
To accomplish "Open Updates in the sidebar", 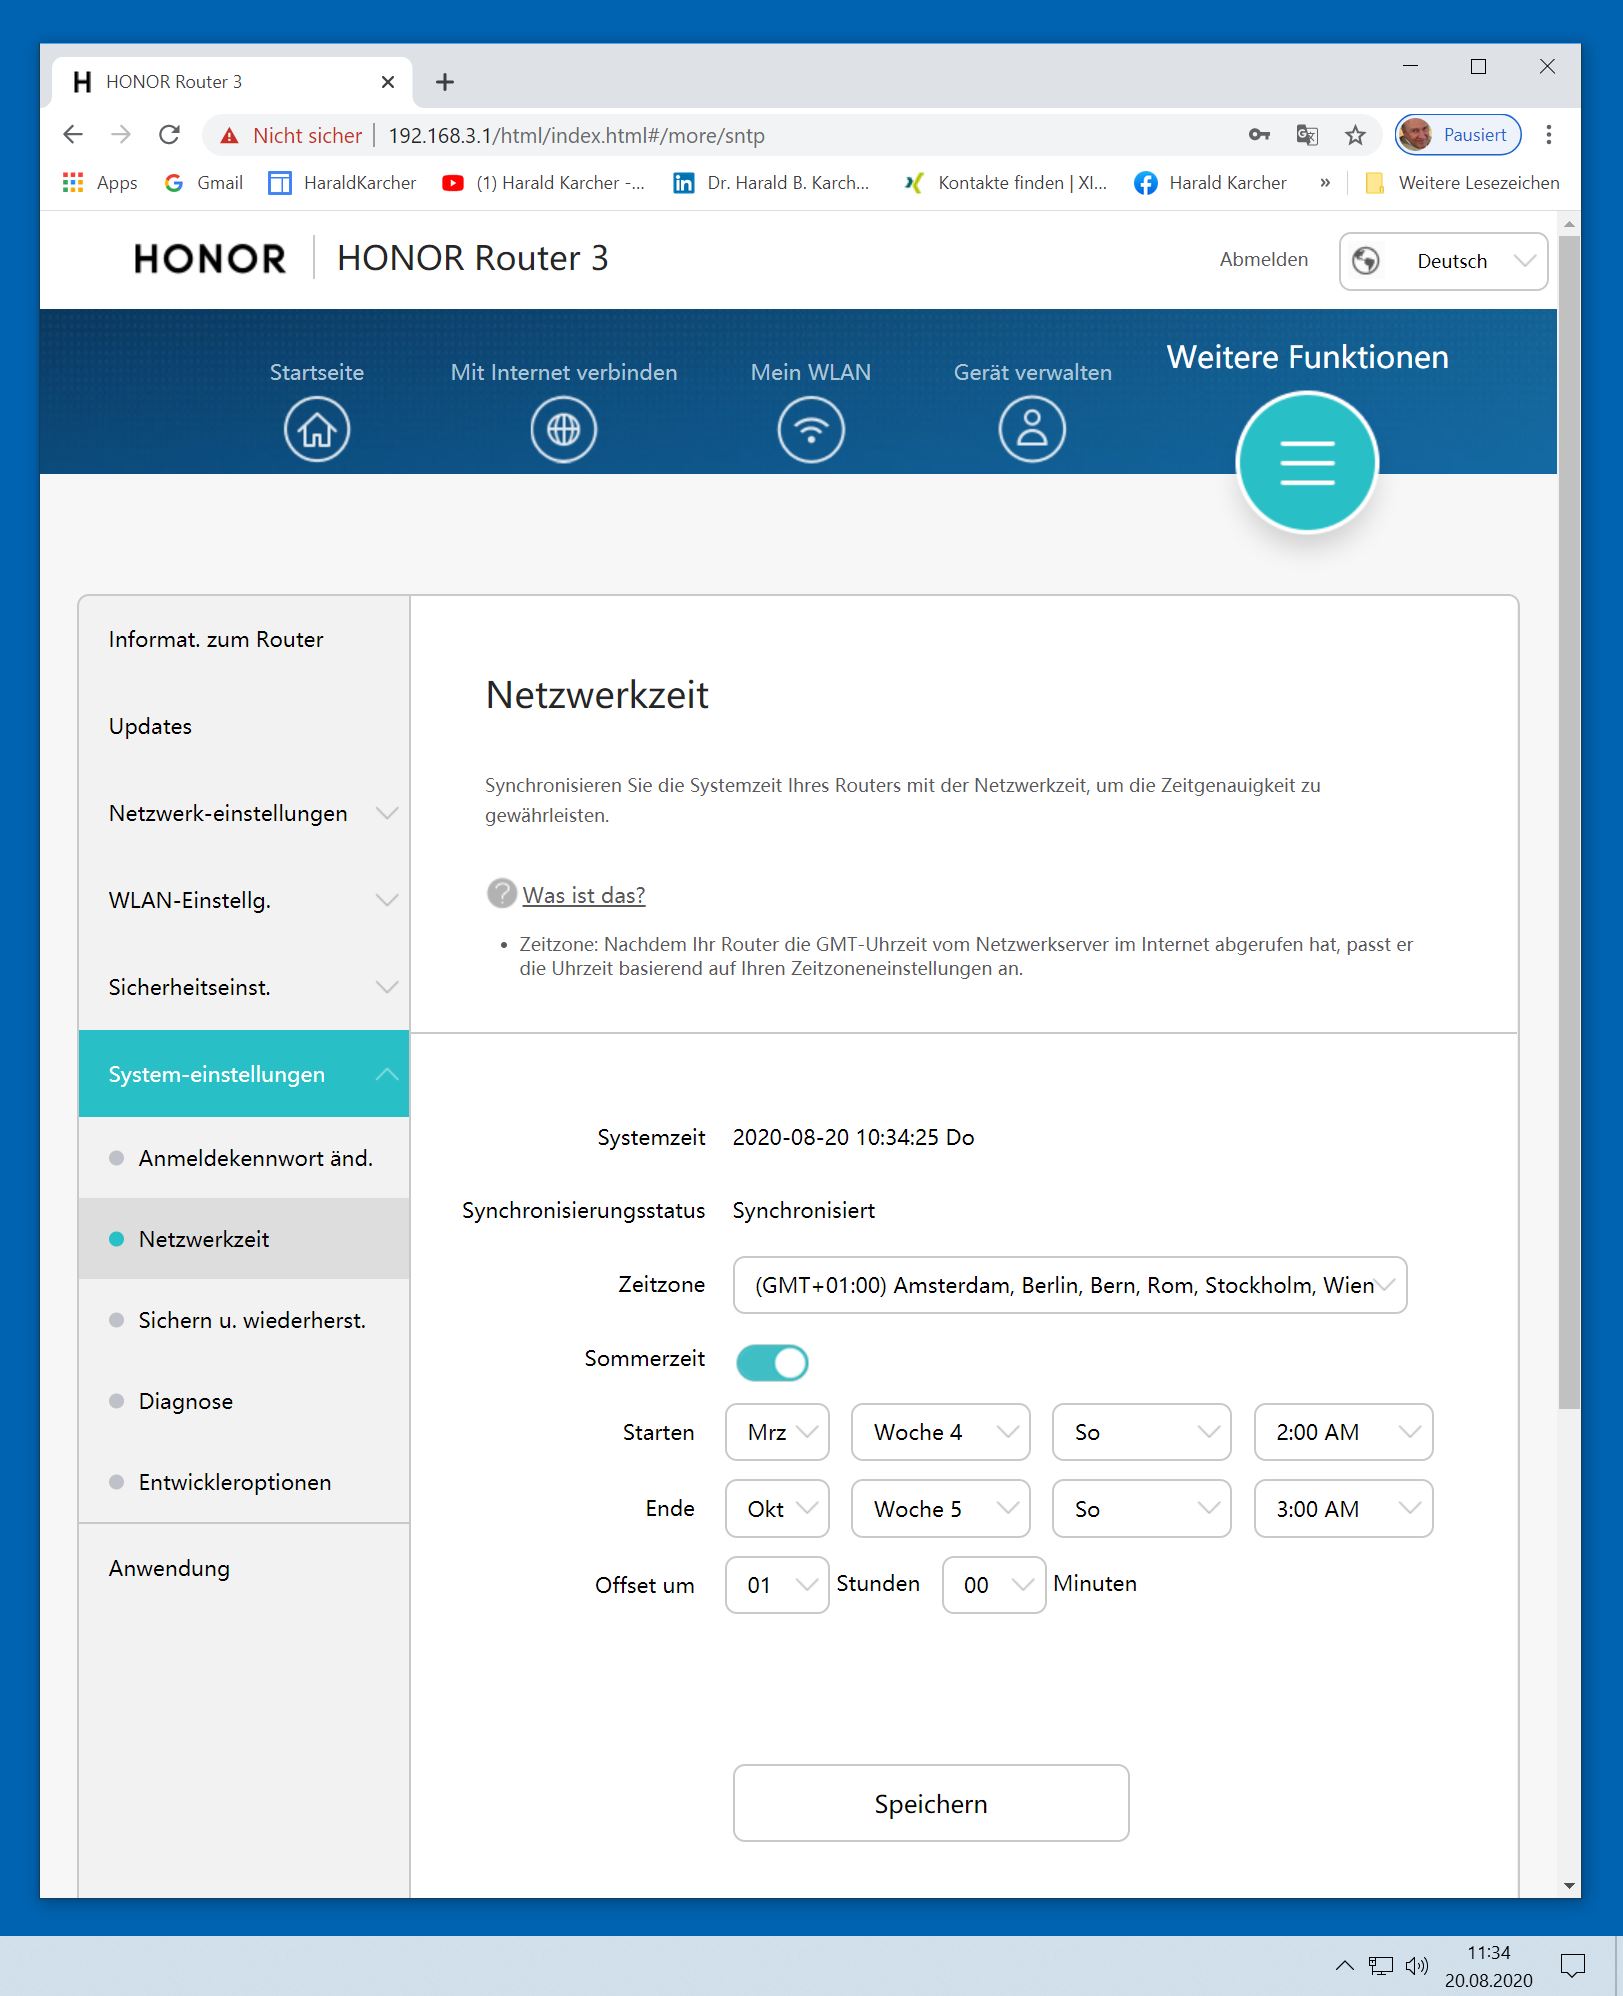I will 244,726.
